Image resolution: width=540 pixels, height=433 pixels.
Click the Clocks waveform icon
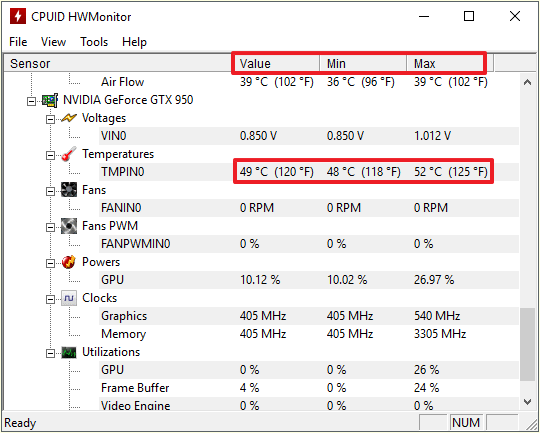69,298
